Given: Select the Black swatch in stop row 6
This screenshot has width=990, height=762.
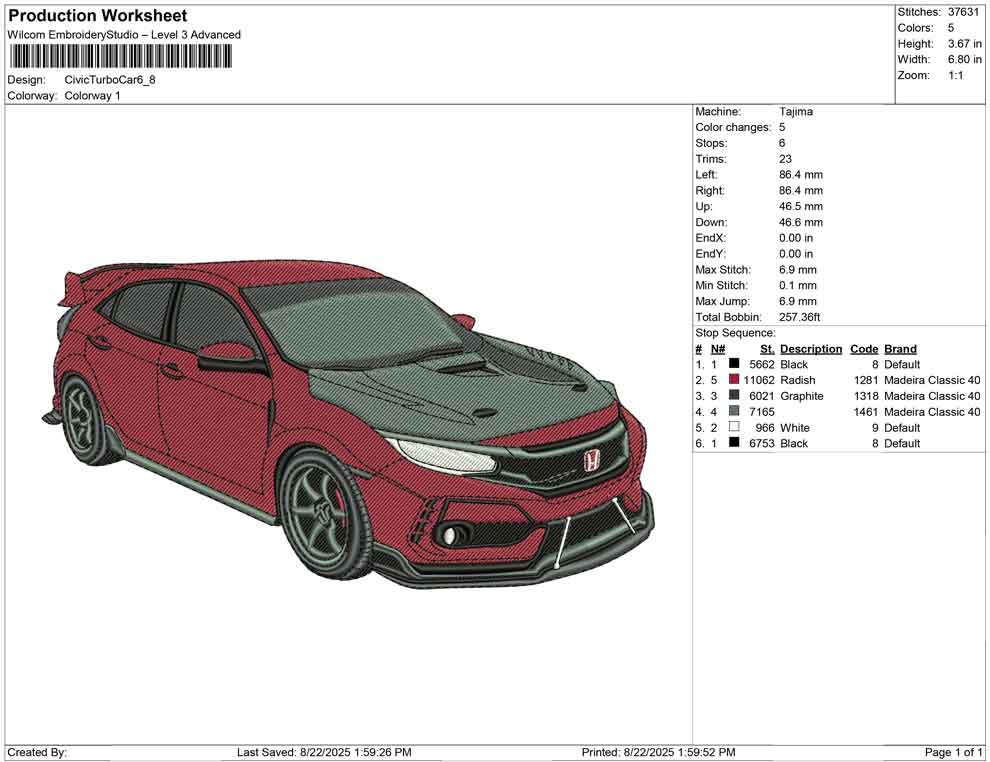Looking at the screenshot, I should pos(734,443).
